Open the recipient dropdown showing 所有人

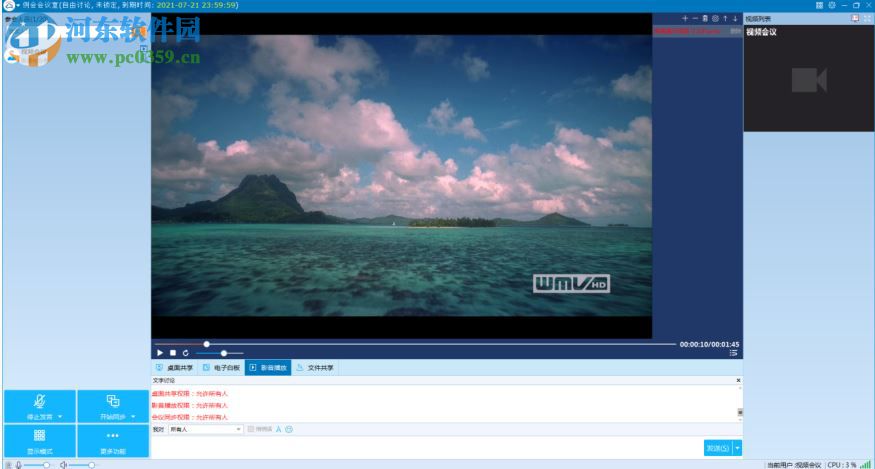[x=206, y=429]
